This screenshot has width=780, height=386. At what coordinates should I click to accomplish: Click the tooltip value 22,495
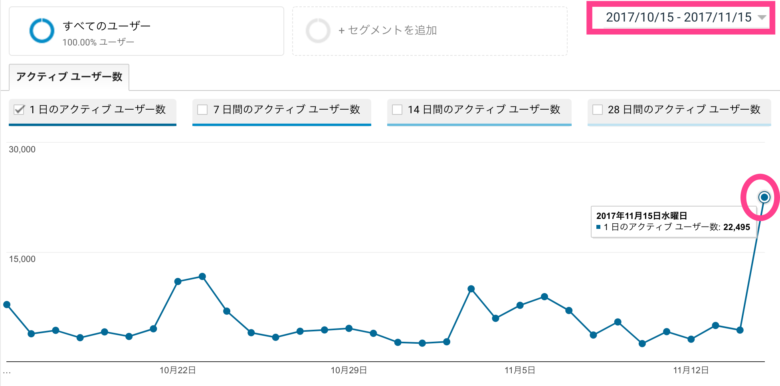736,227
